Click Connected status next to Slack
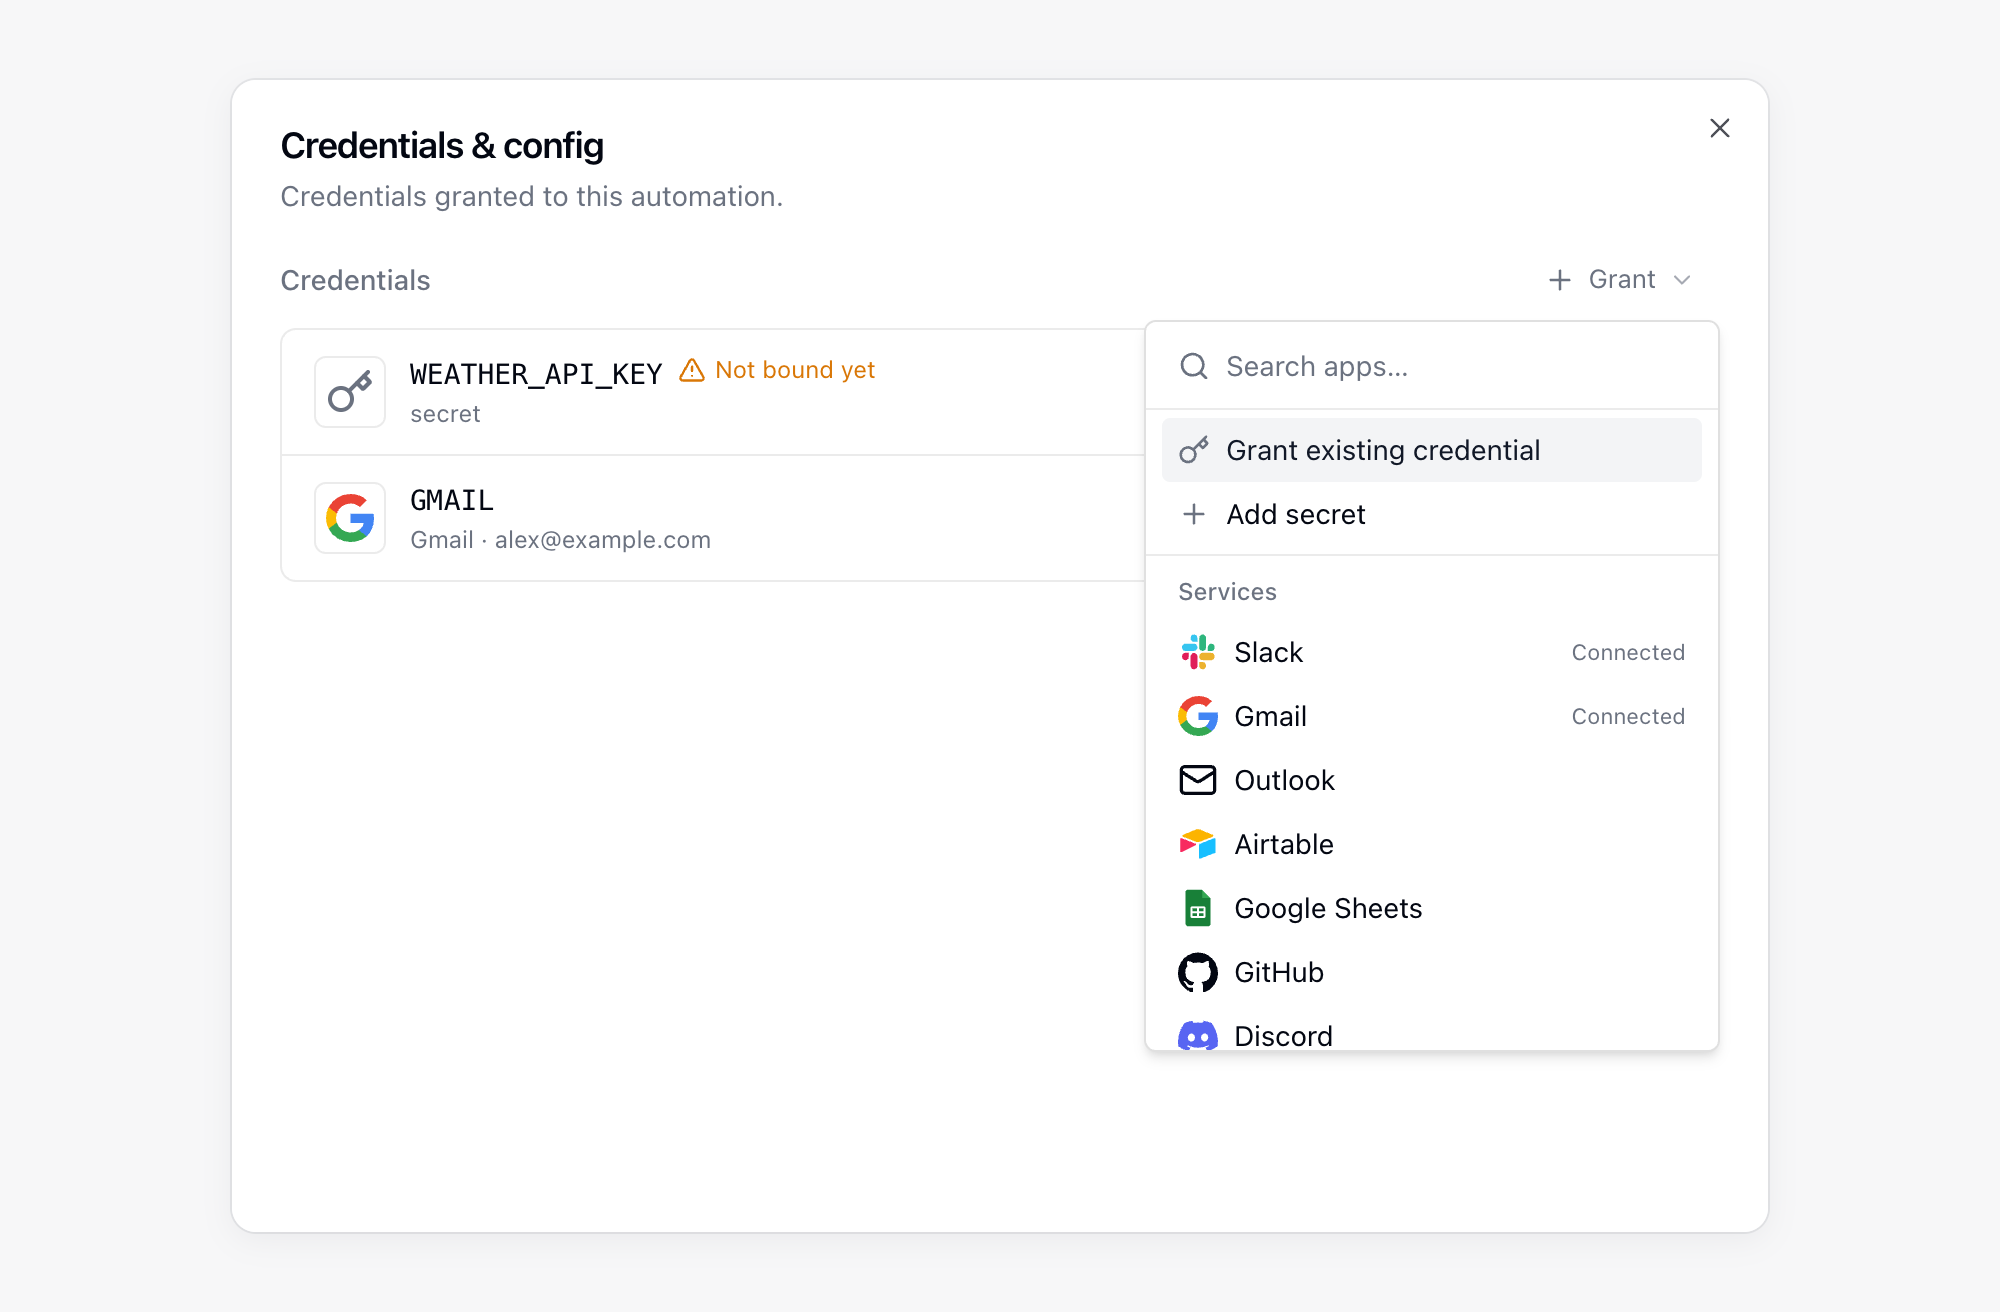This screenshot has height=1312, width=2000. [1628, 652]
